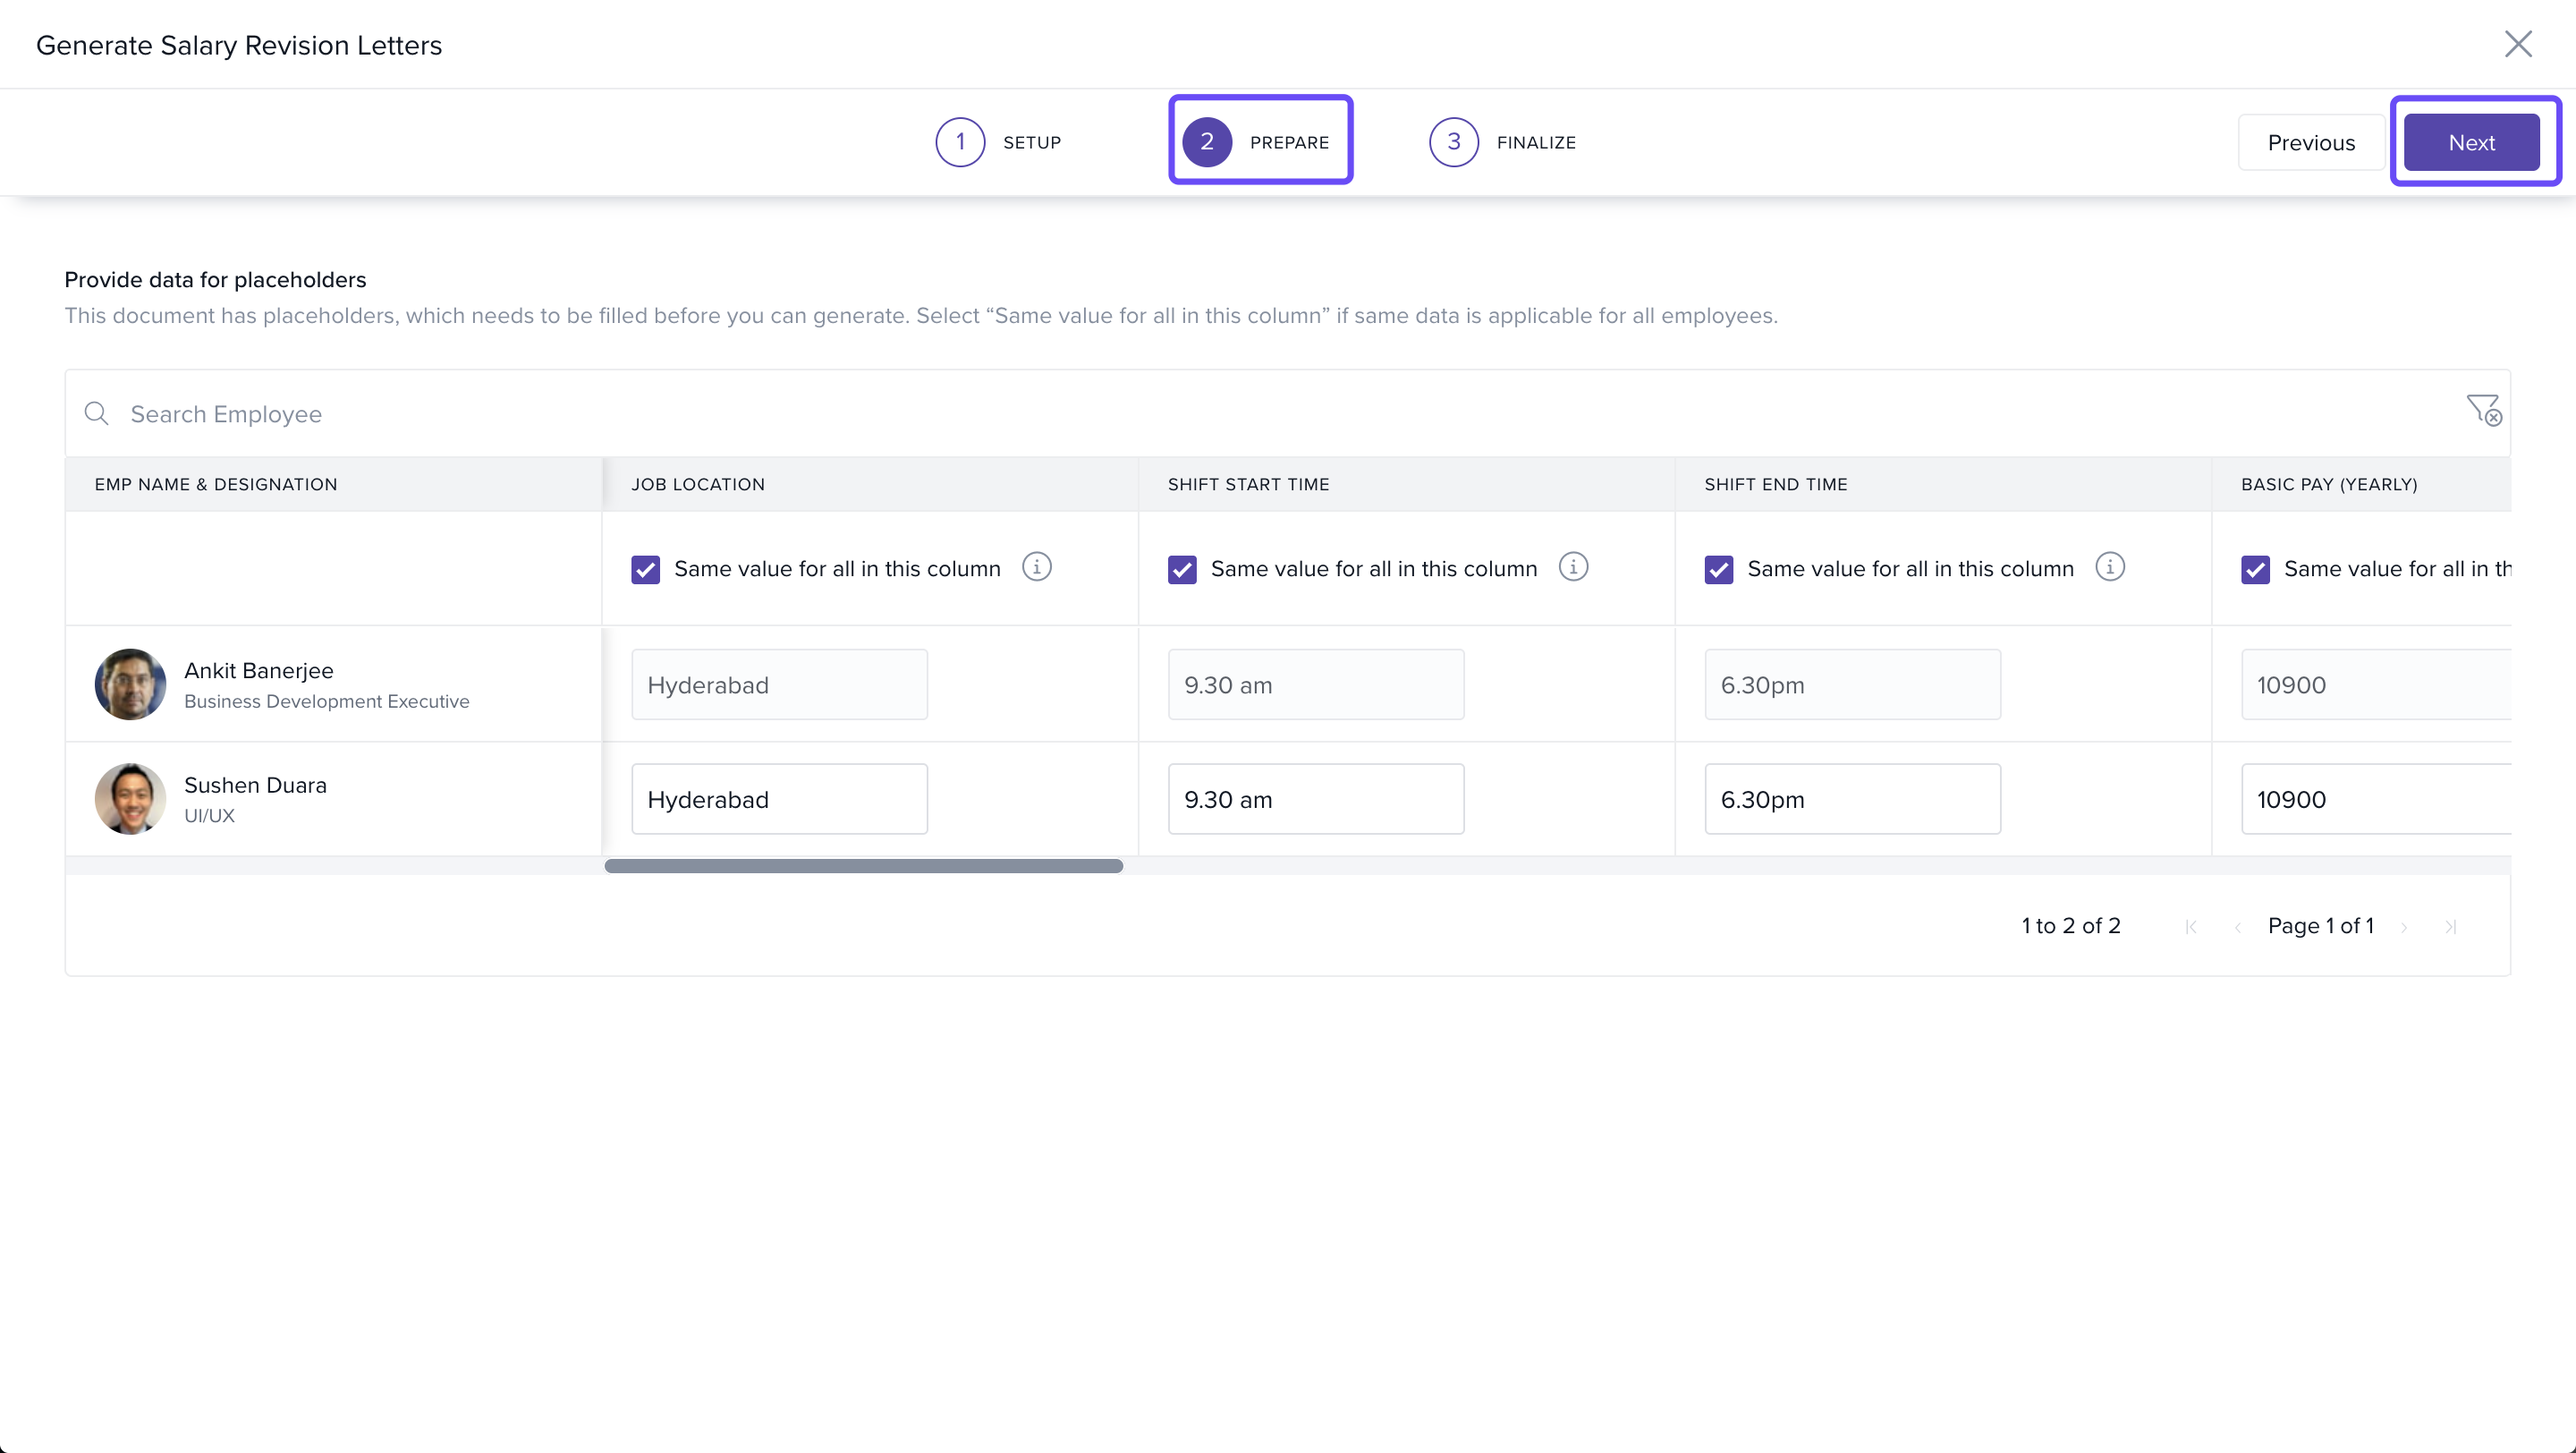2576x1453 pixels.
Task: Uncheck Same value checkbox for Job Location
Action: pyautogui.click(x=646, y=569)
